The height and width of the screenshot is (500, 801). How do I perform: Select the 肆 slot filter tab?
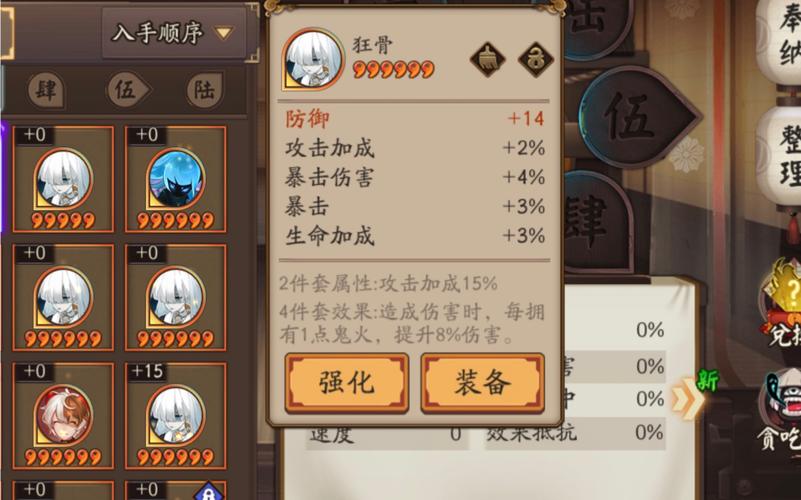[x=46, y=90]
